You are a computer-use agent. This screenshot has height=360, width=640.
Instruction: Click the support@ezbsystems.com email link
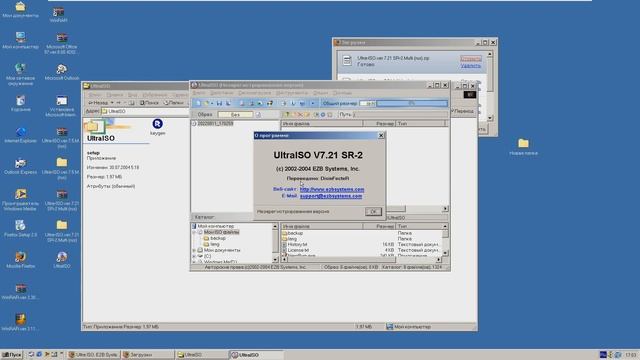[x=331, y=196]
